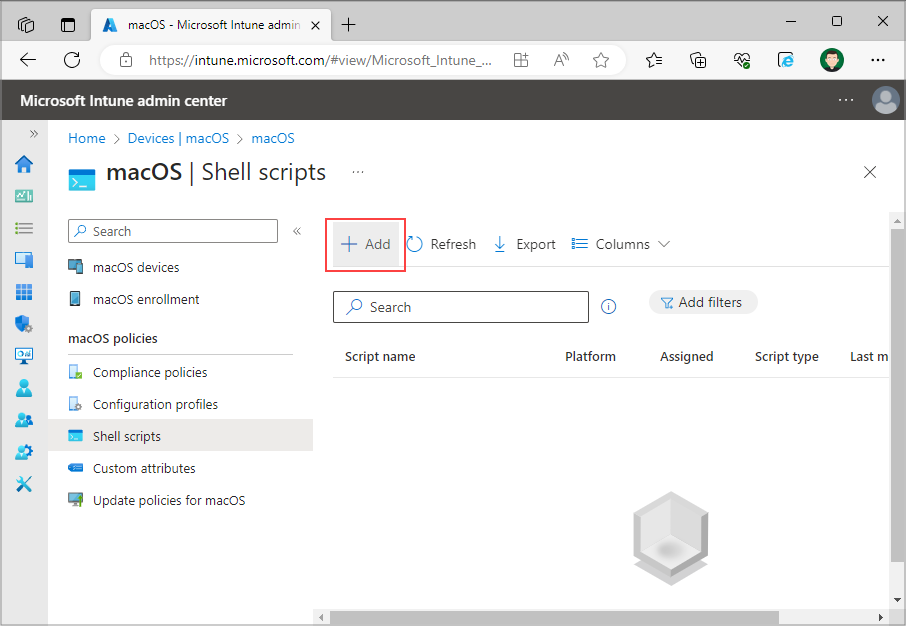Click the macOS breadcrumb link
This screenshot has height=626, width=906.
point(273,138)
